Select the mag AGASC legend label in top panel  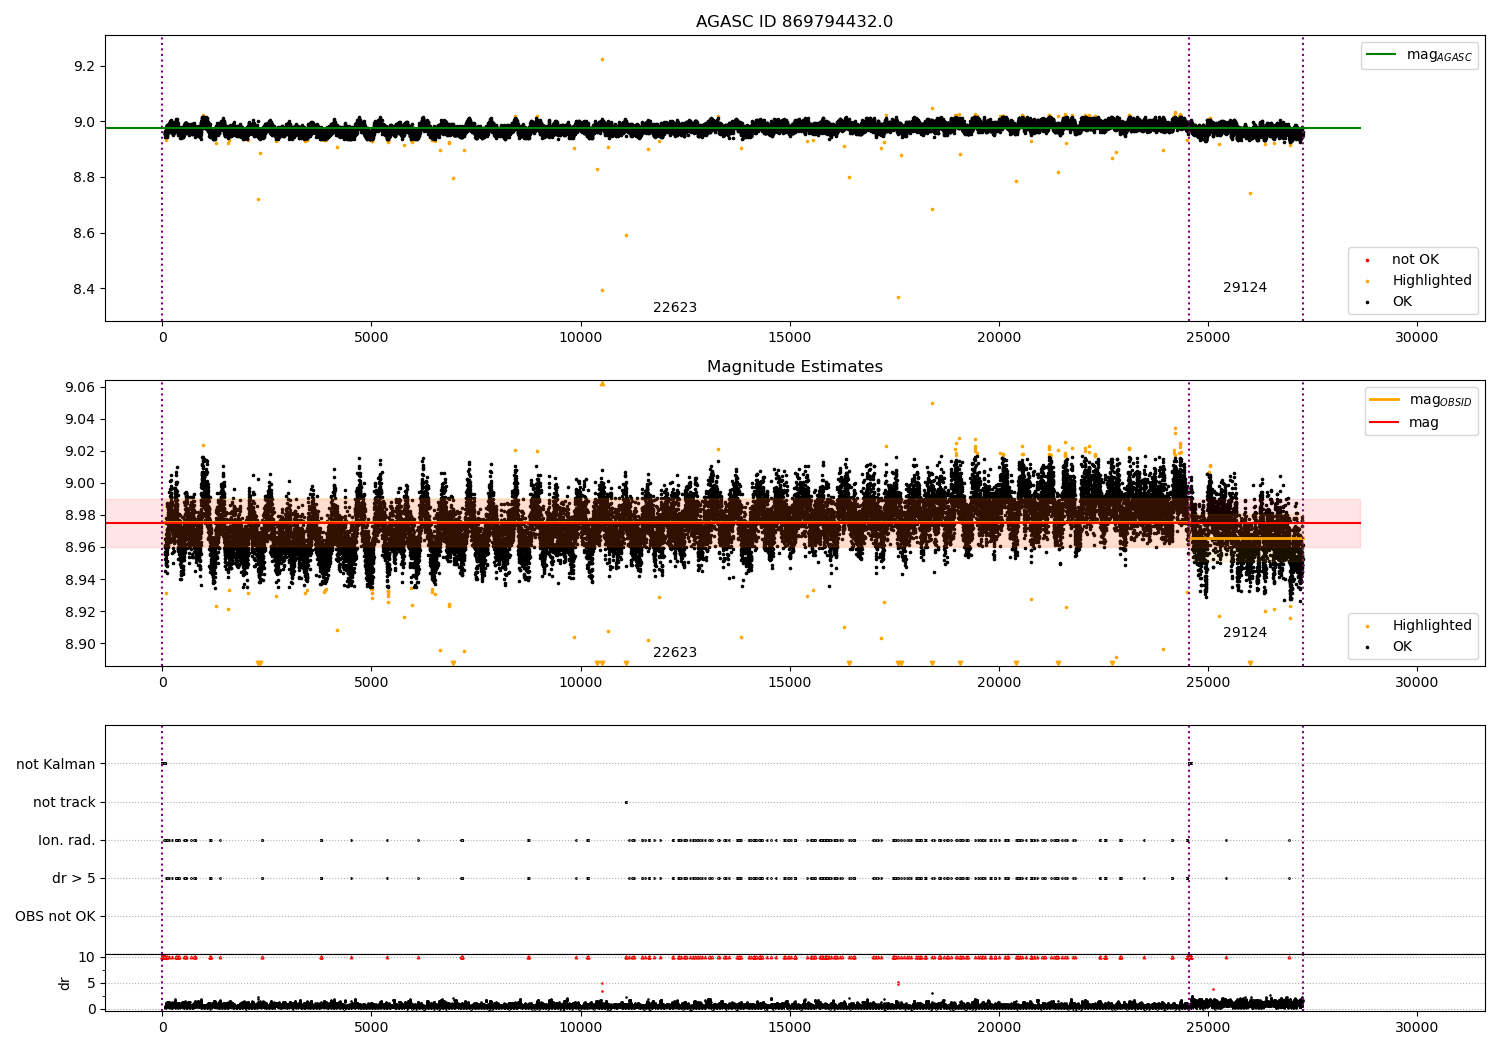pos(1439,55)
